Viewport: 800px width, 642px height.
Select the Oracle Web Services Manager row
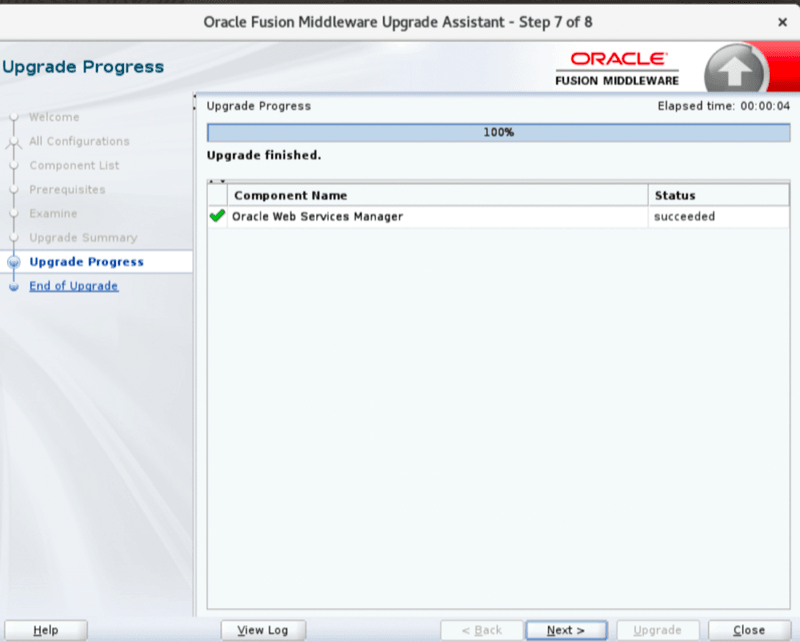[498, 216]
